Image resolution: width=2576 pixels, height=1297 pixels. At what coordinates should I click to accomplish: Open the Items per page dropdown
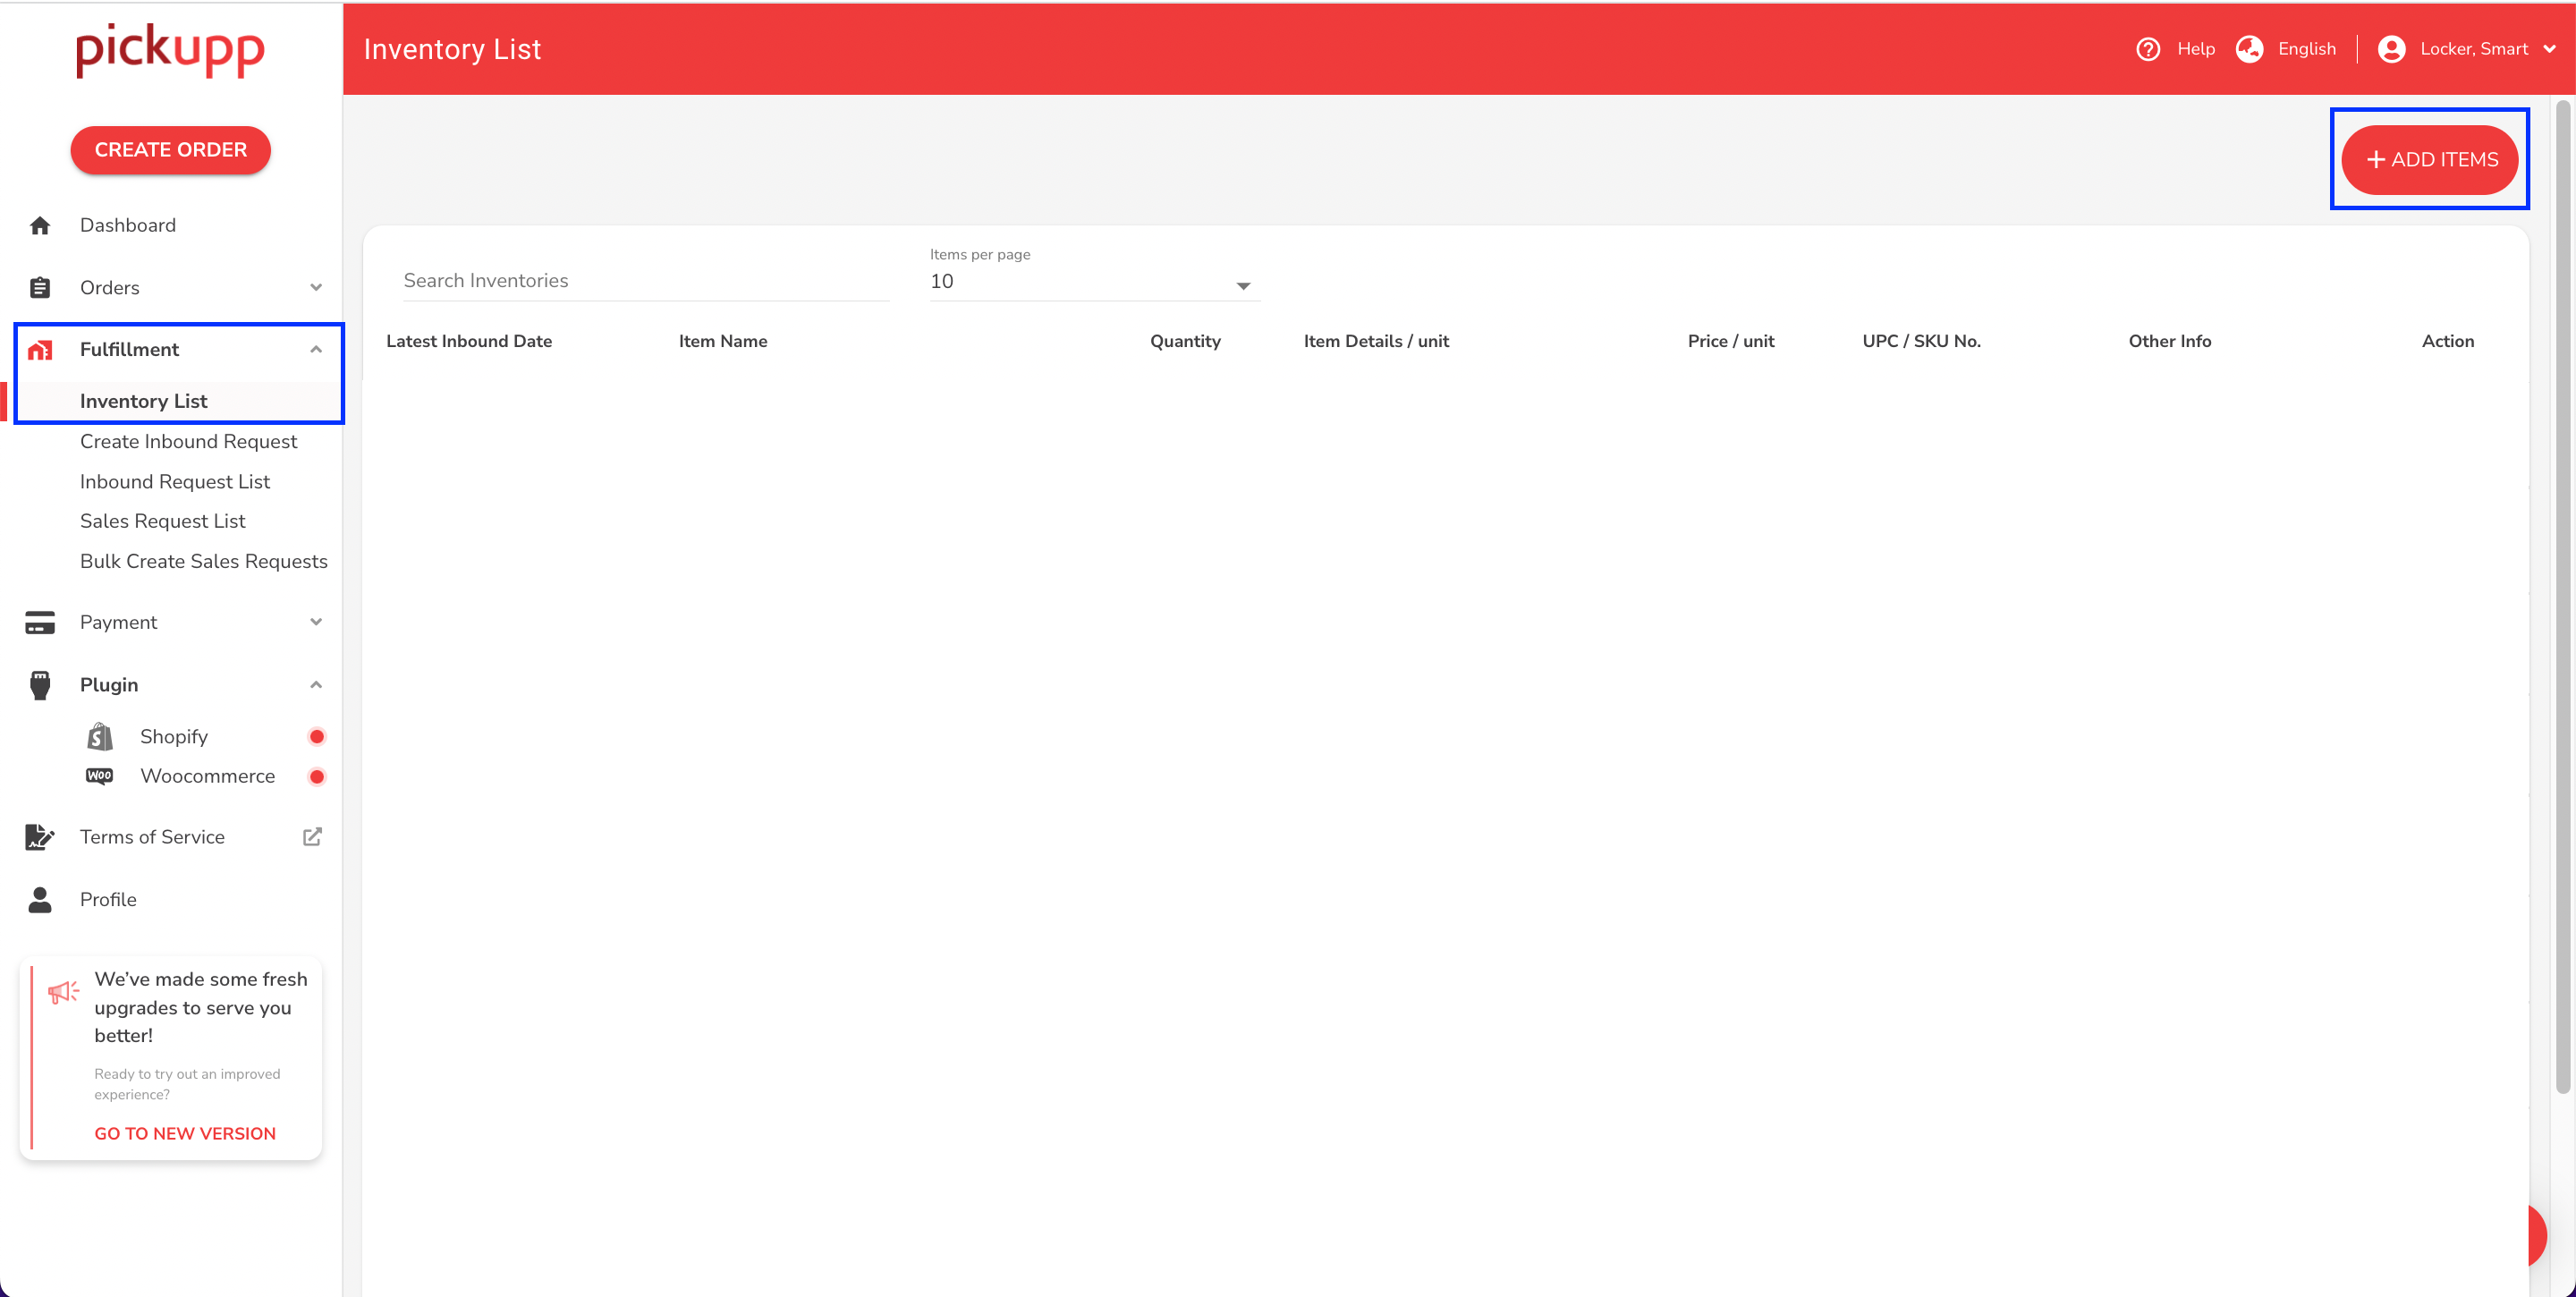[1095, 282]
